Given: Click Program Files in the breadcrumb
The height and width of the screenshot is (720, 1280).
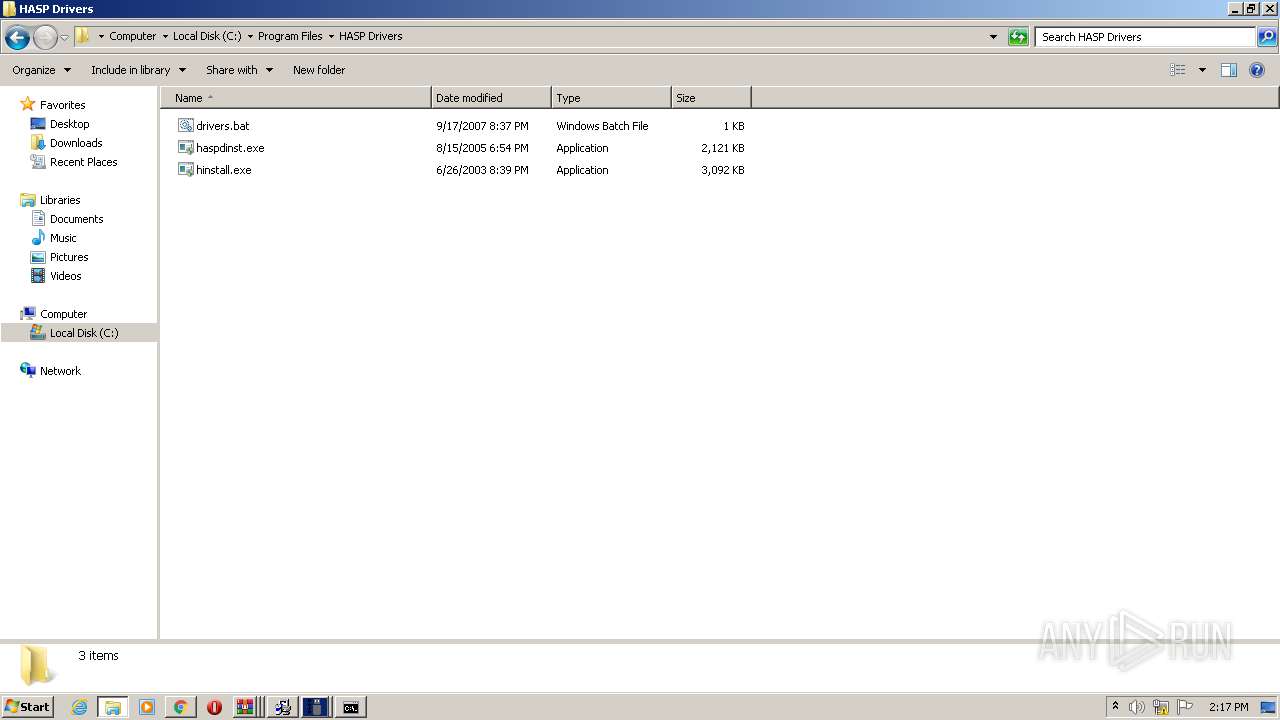Looking at the screenshot, I should [x=290, y=36].
